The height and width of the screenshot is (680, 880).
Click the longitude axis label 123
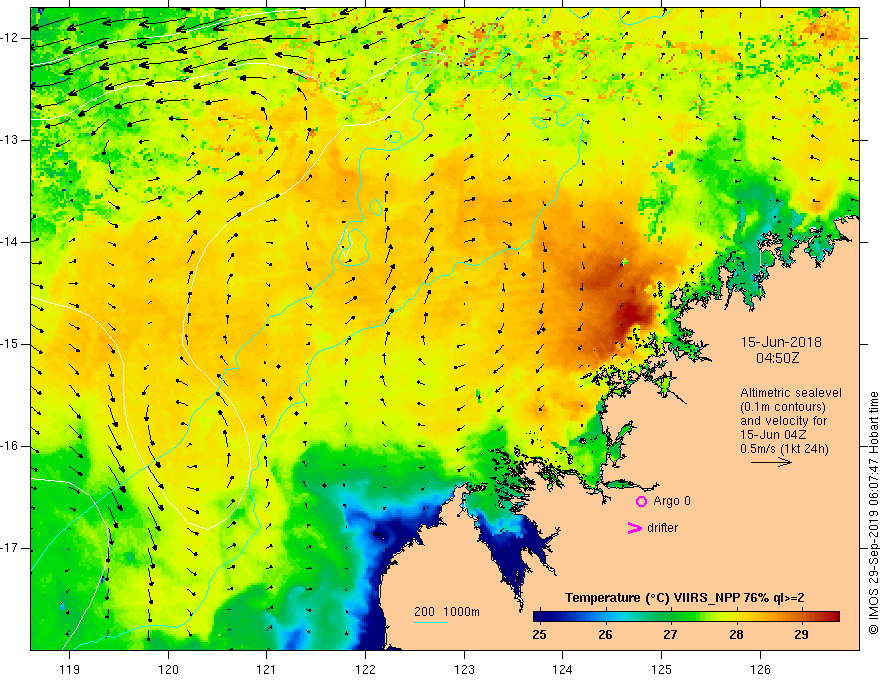point(464,669)
